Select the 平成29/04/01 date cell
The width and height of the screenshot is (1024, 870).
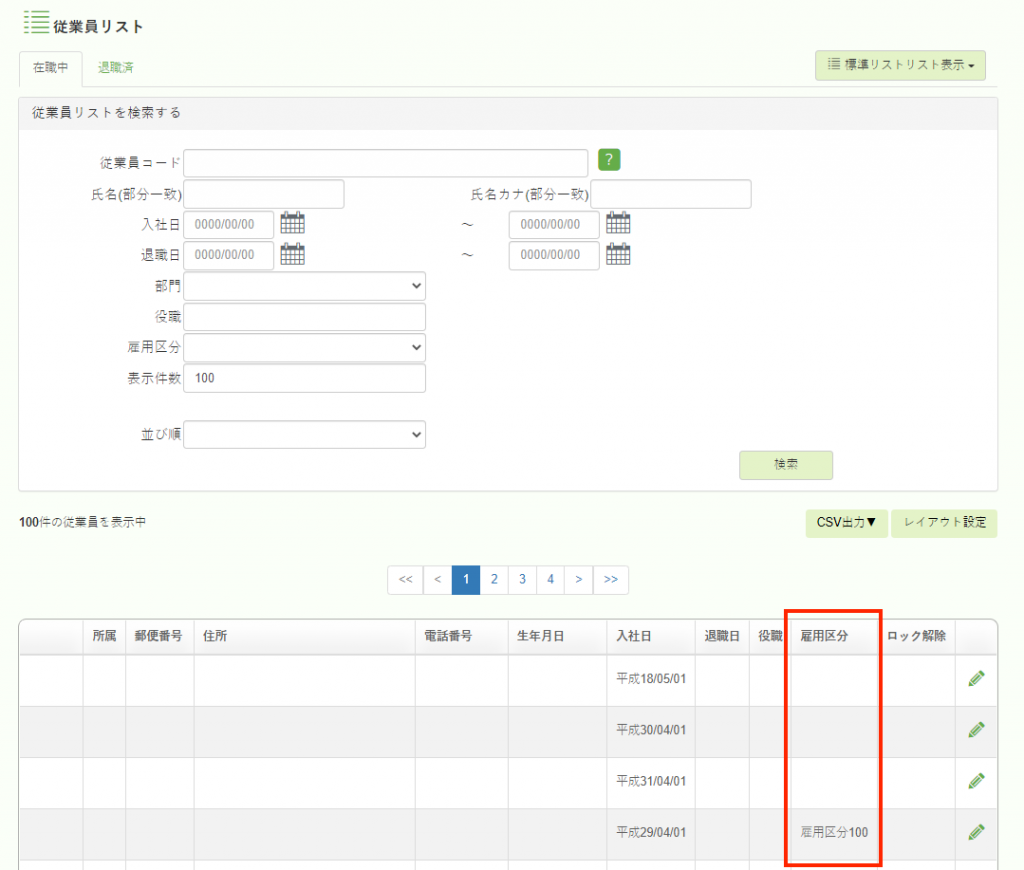[x=651, y=833]
